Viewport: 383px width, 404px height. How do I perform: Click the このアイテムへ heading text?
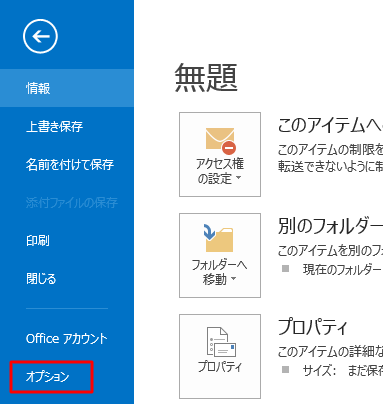coord(330,125)
